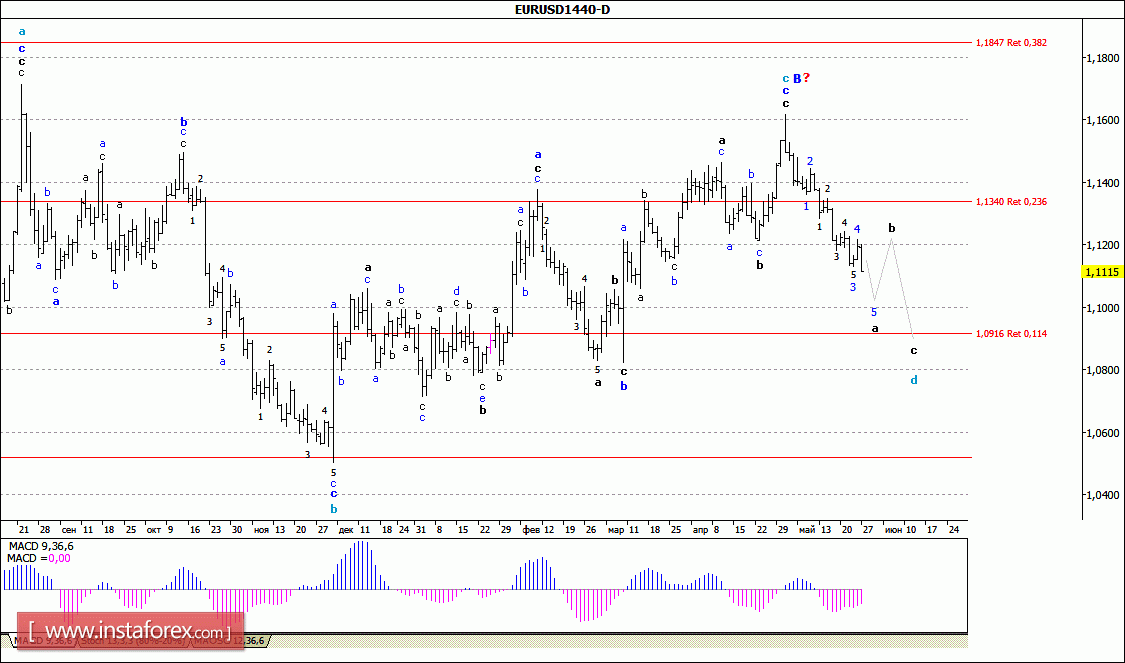Click the EURUSD1440-D chart title
The width and height of the screenshot is (1125, 663).
(x=562, y=9)
